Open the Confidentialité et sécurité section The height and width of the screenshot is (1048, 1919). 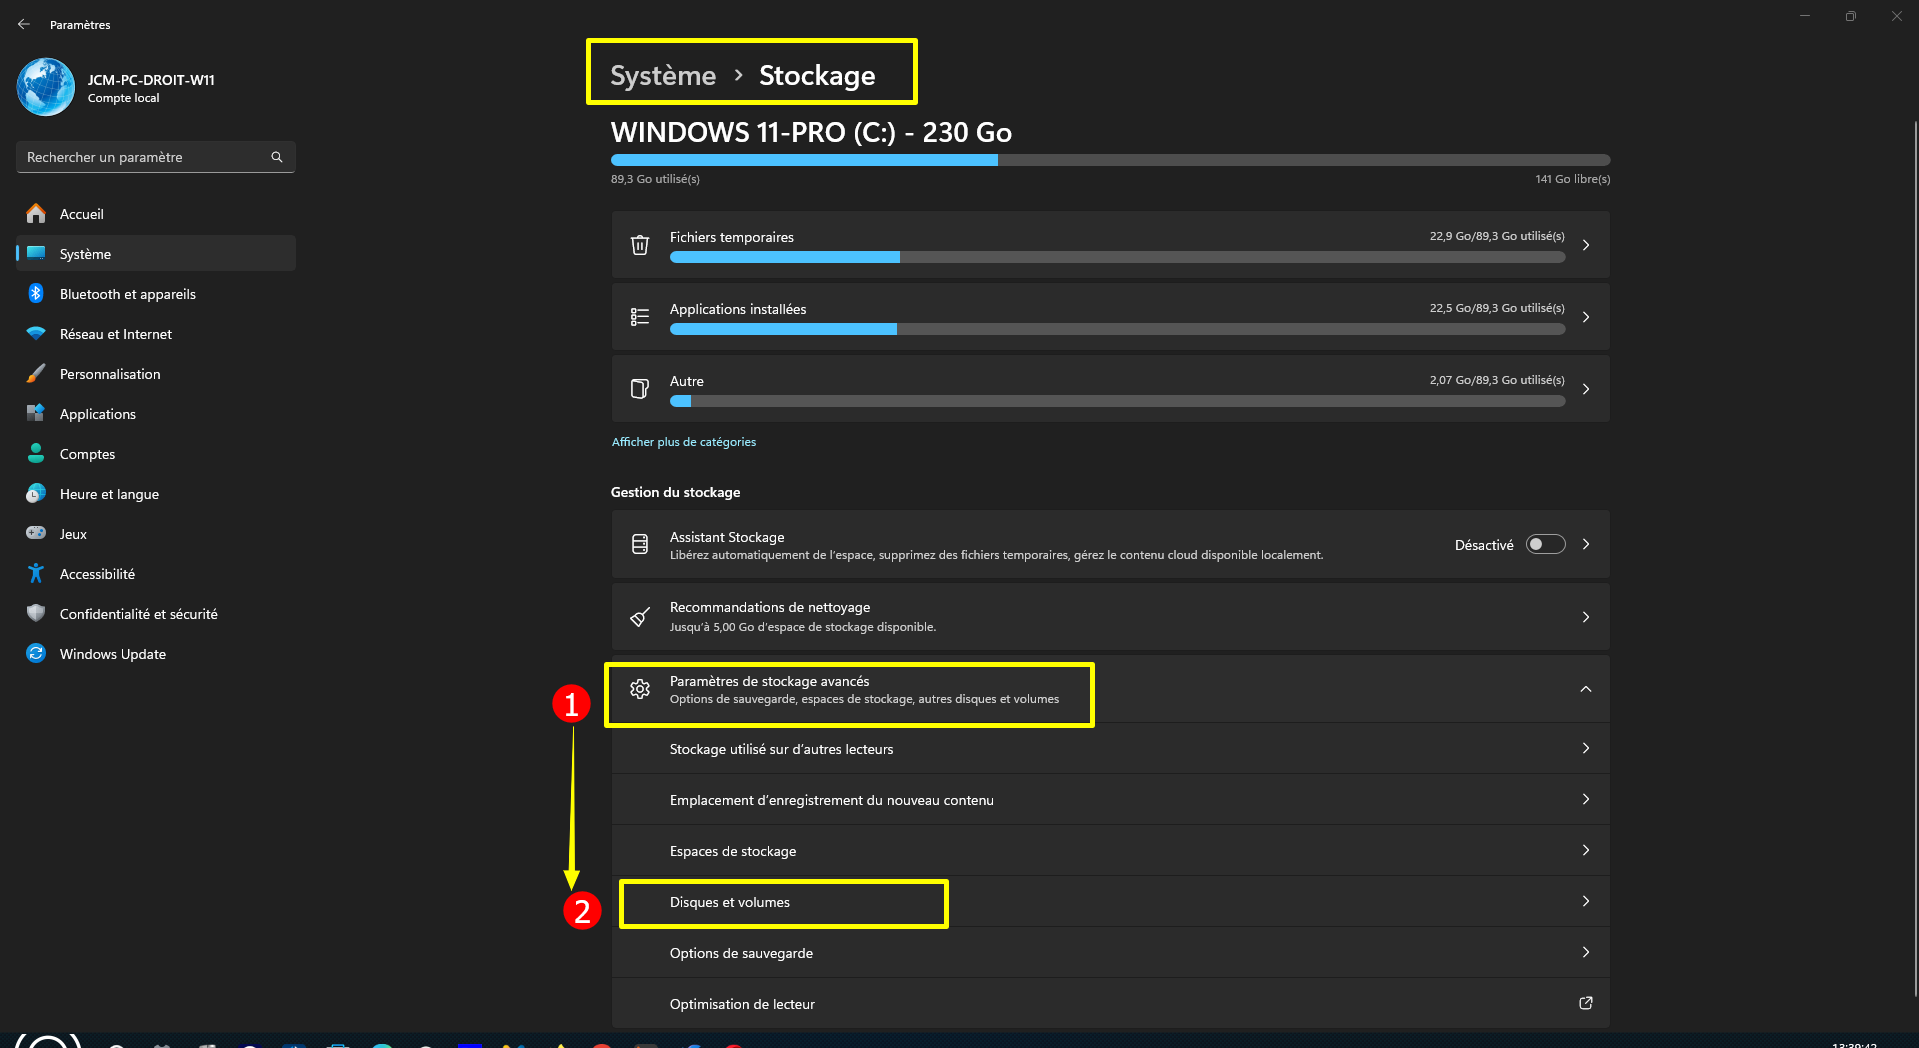coord(138,614)
